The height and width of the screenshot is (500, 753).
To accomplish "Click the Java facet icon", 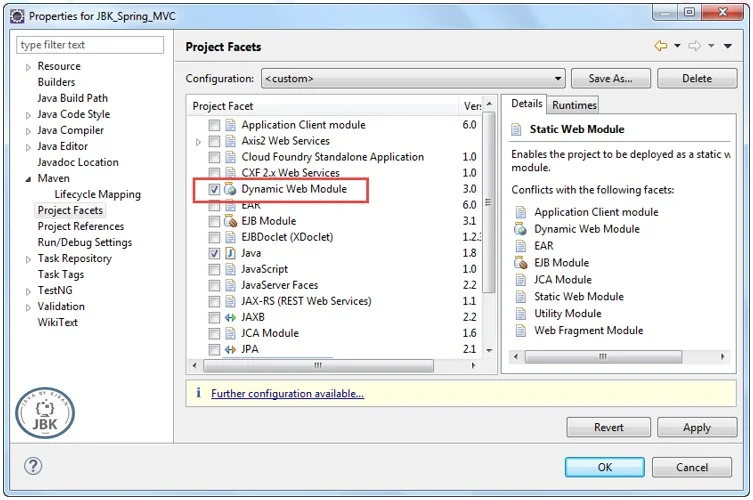I will click(x=231, y=253).
